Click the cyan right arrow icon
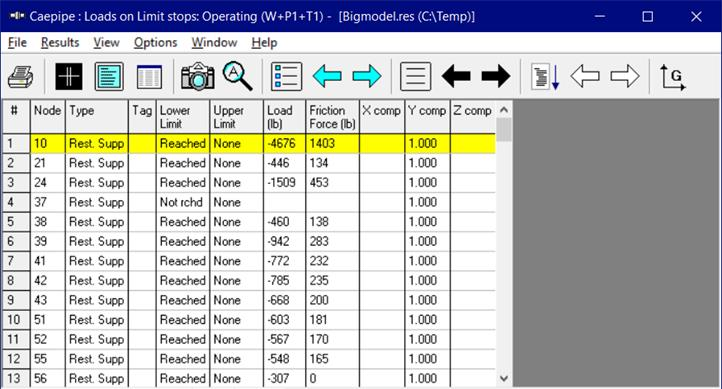 (367, 76)
